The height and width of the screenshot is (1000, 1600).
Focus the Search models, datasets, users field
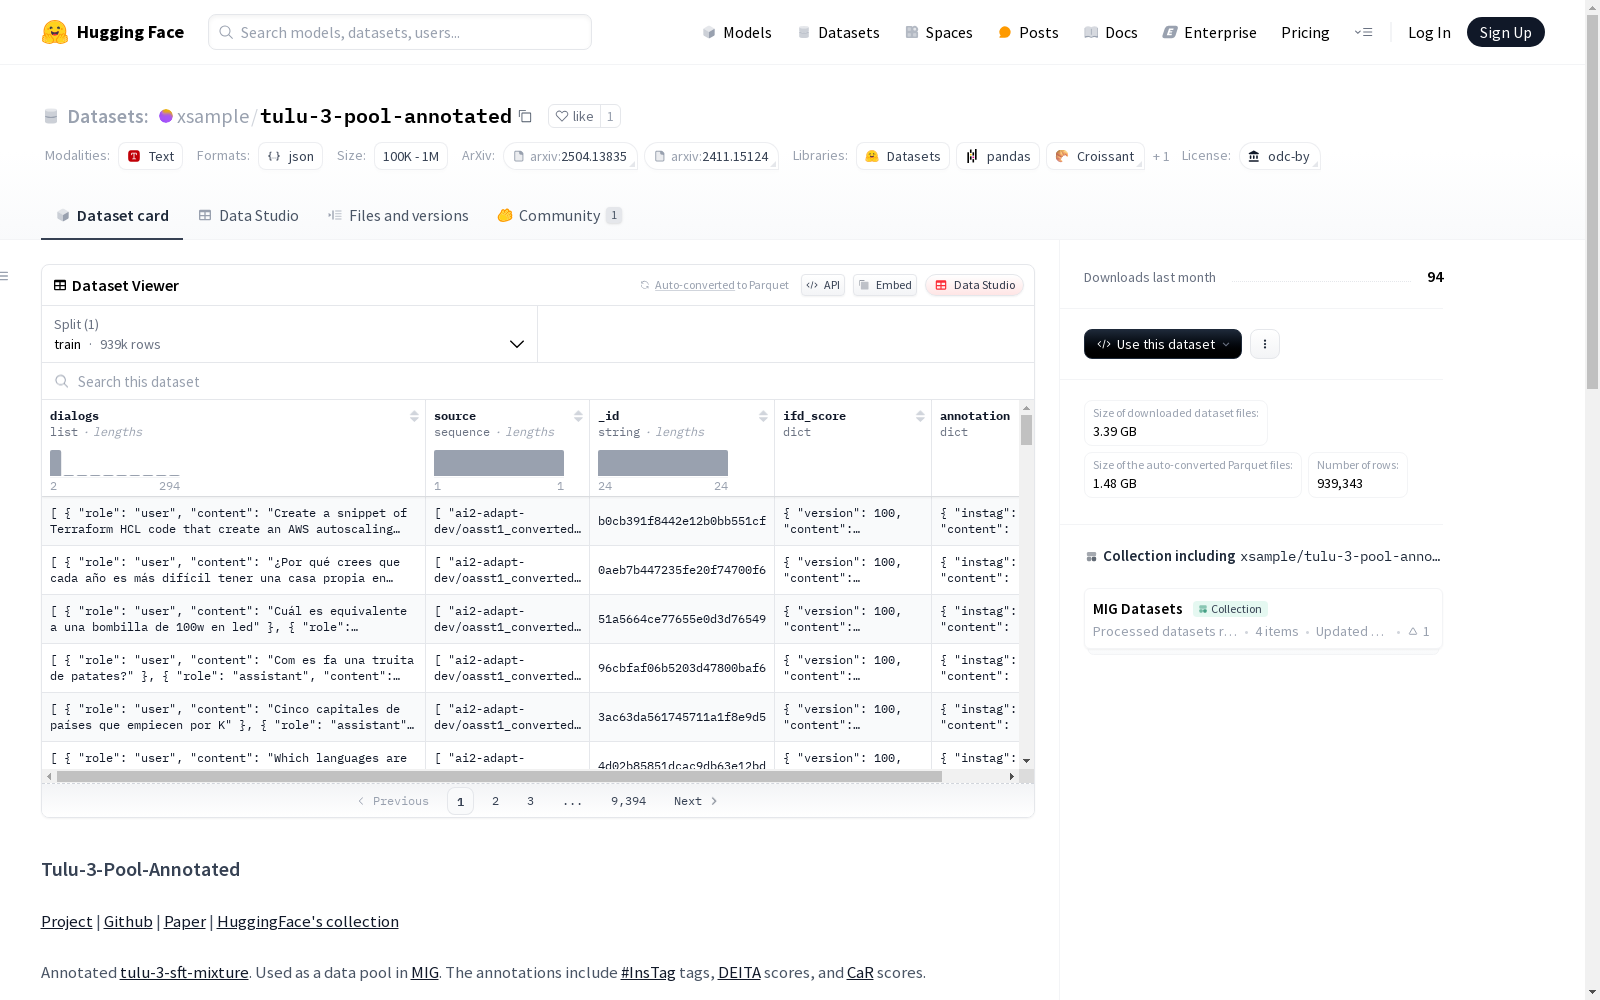pos(400,32)
